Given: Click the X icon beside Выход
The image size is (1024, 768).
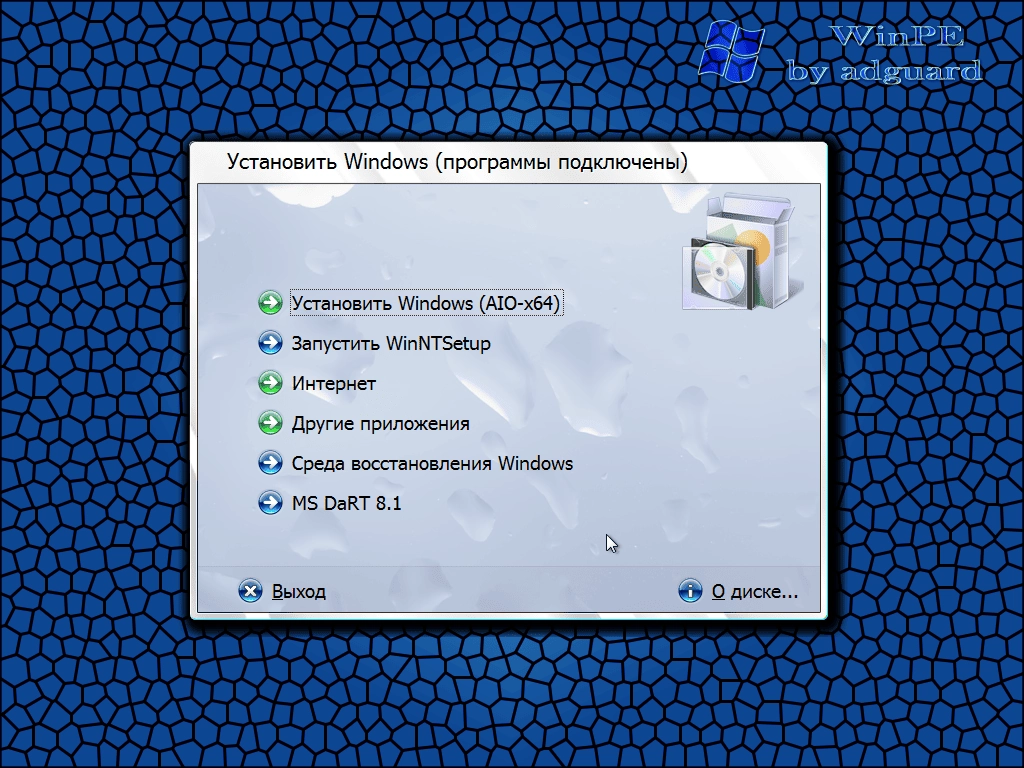Looking at the screenshot, I should click(250, 591).
